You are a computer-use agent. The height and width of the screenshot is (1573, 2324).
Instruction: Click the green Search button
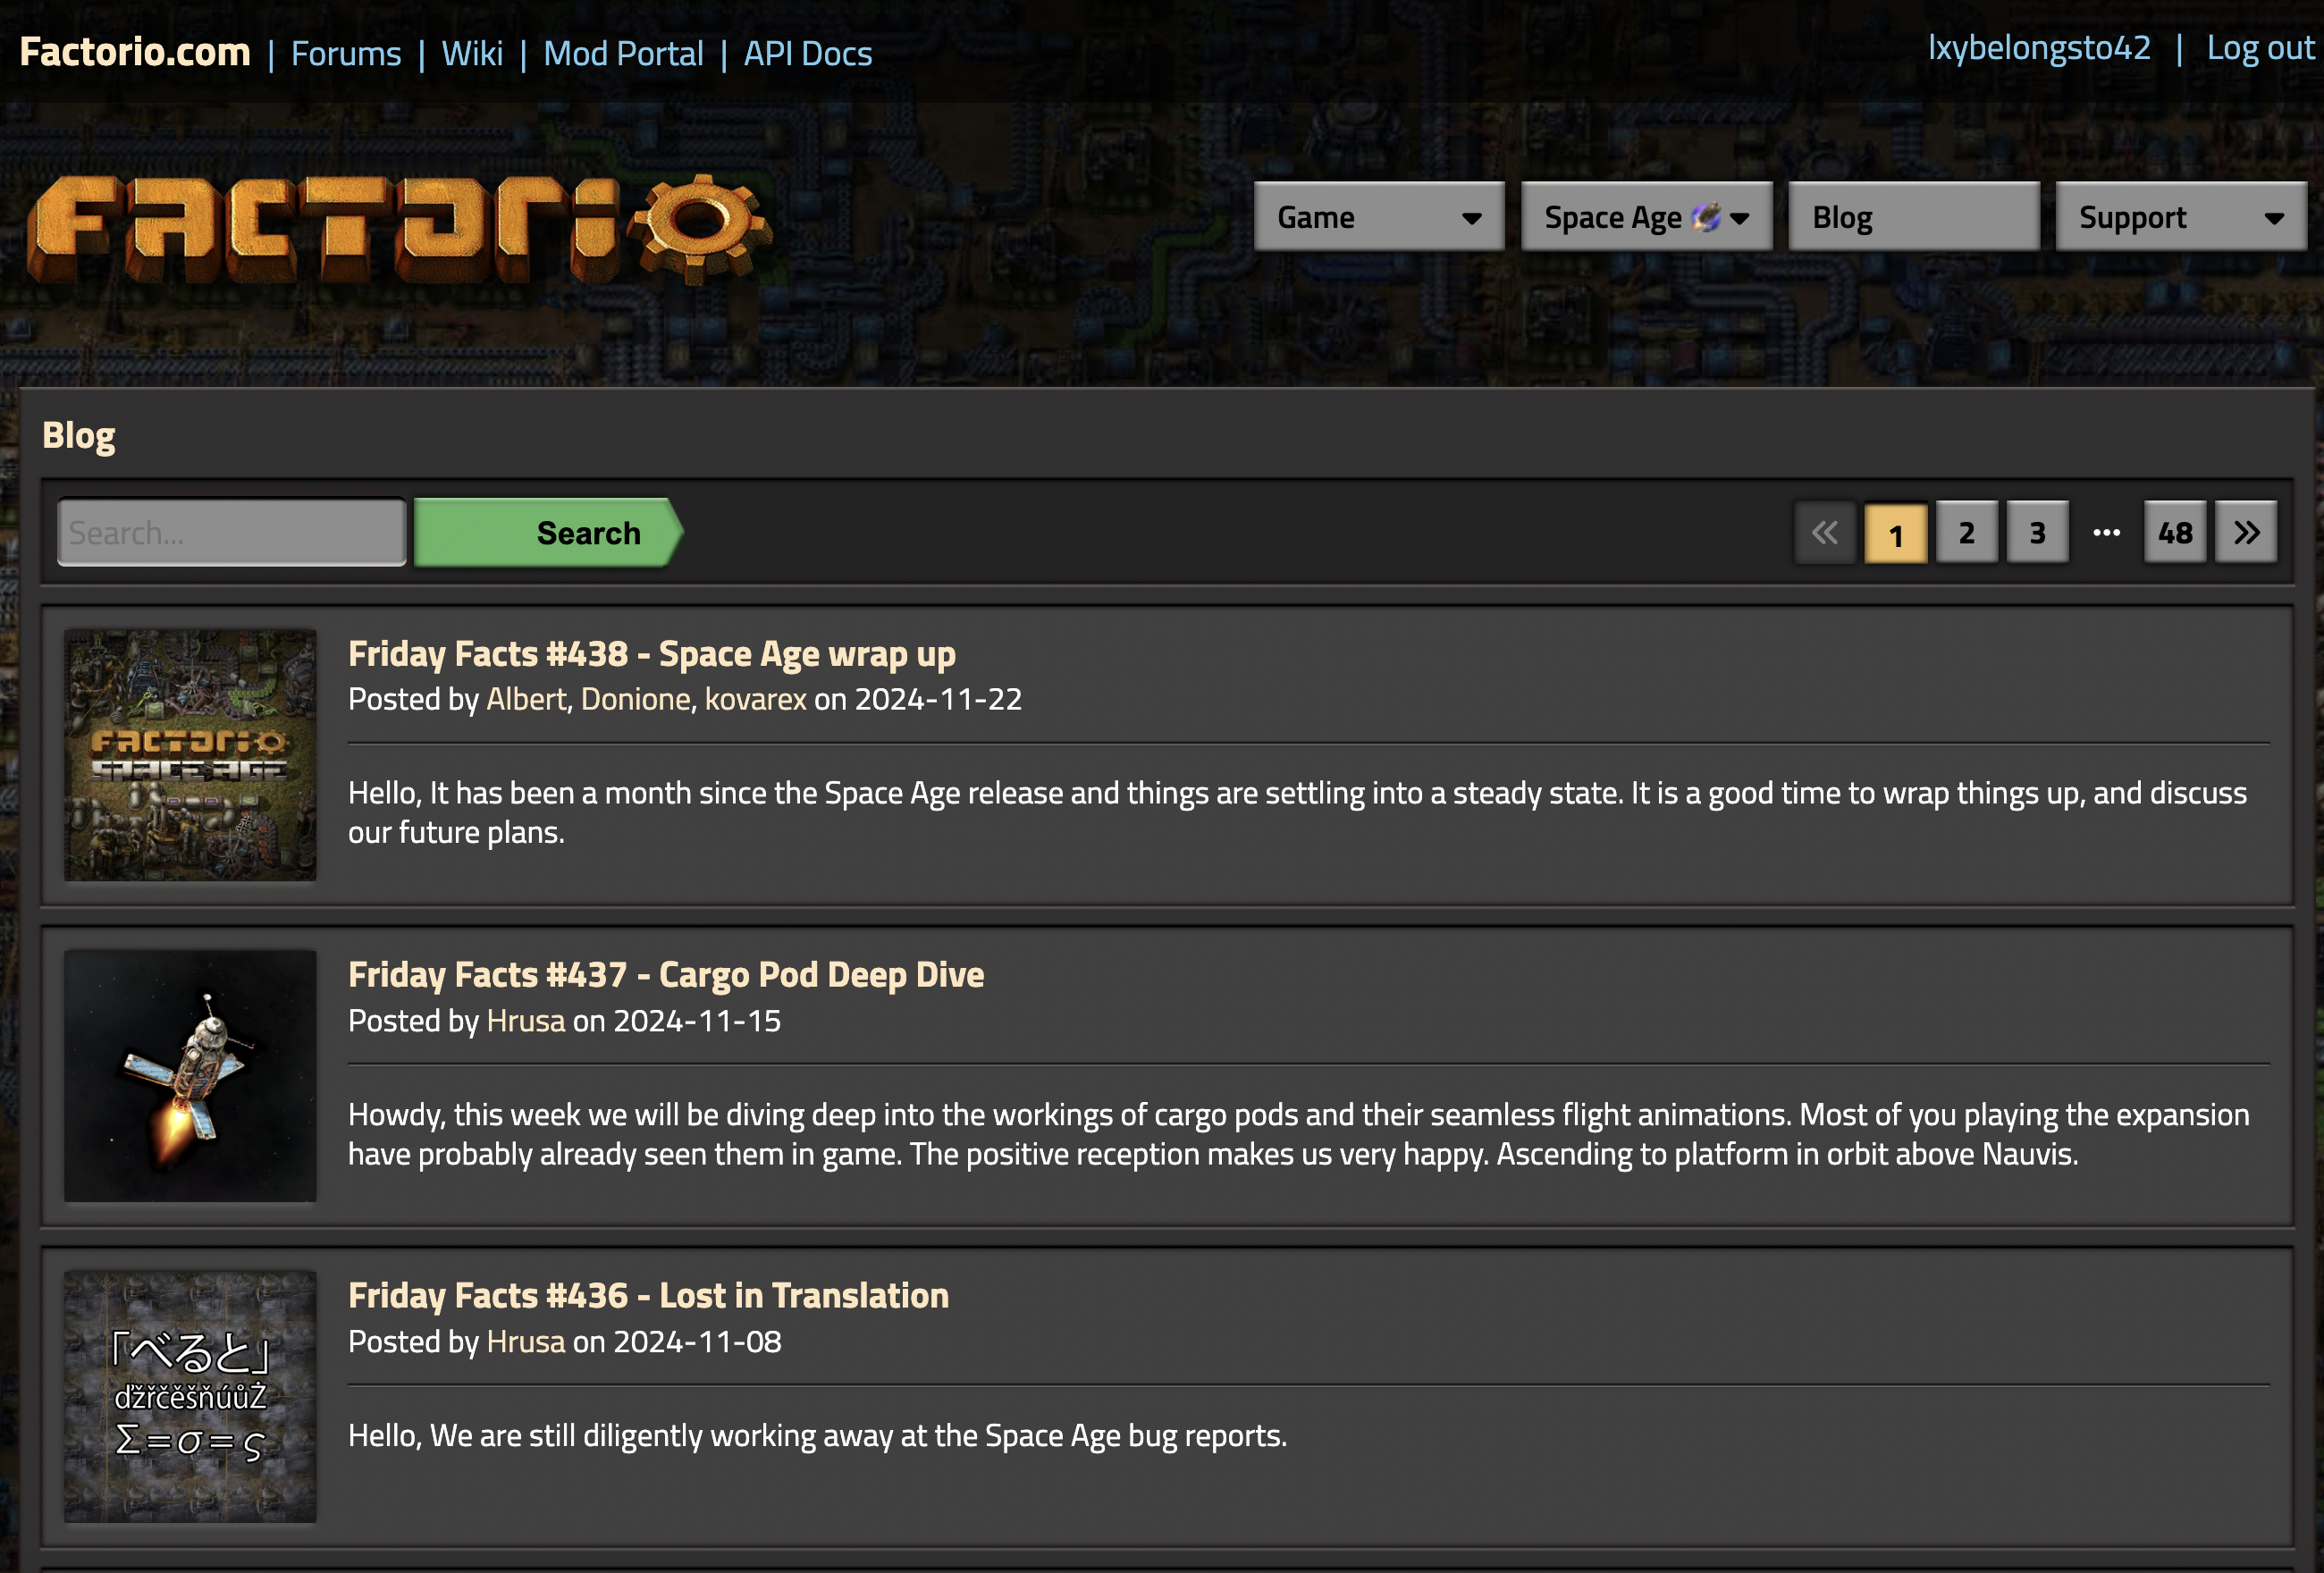[548, 533]
